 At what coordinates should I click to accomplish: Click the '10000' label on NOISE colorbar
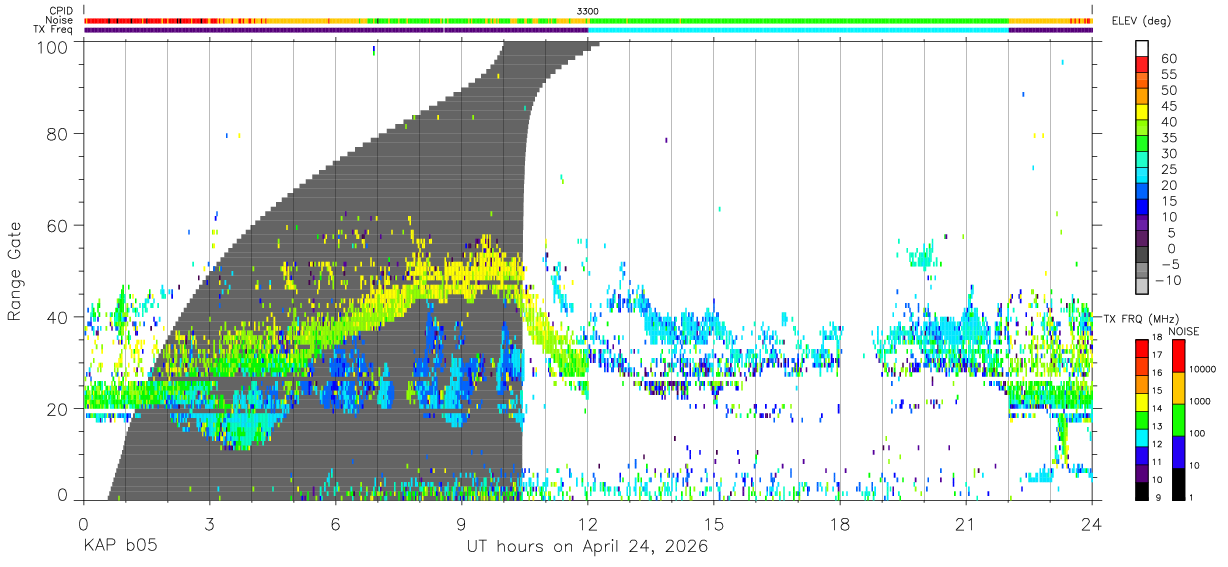coord(1202,369)
